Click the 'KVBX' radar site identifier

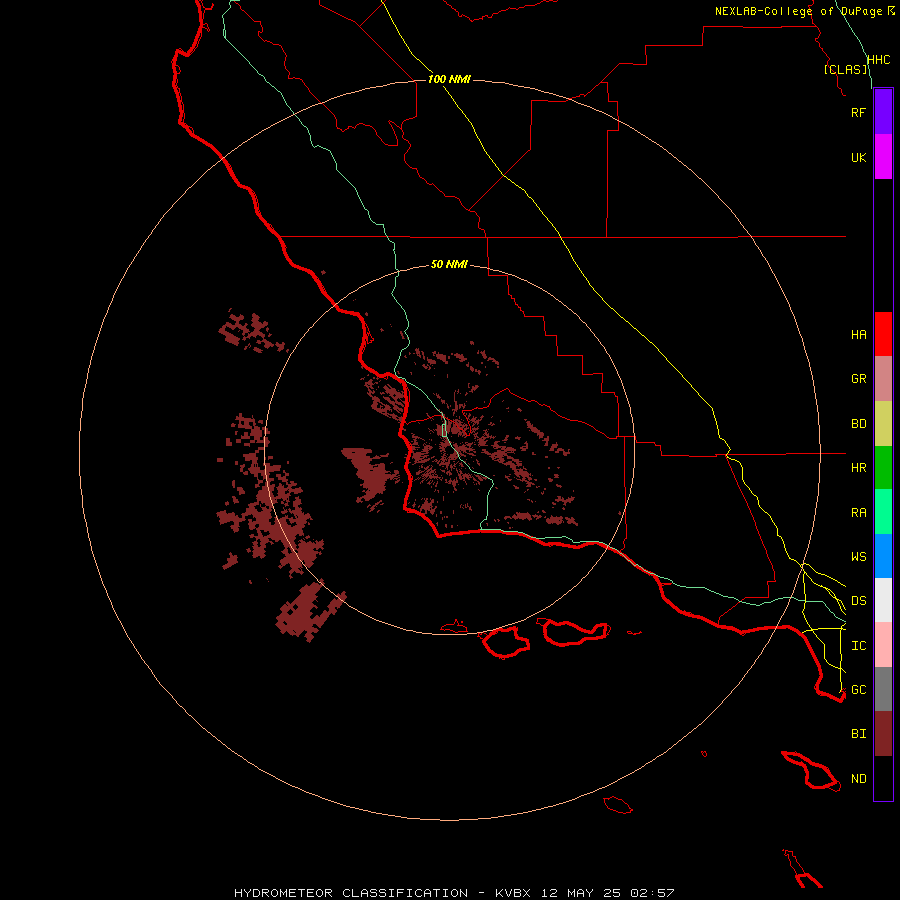pos(513,893)
